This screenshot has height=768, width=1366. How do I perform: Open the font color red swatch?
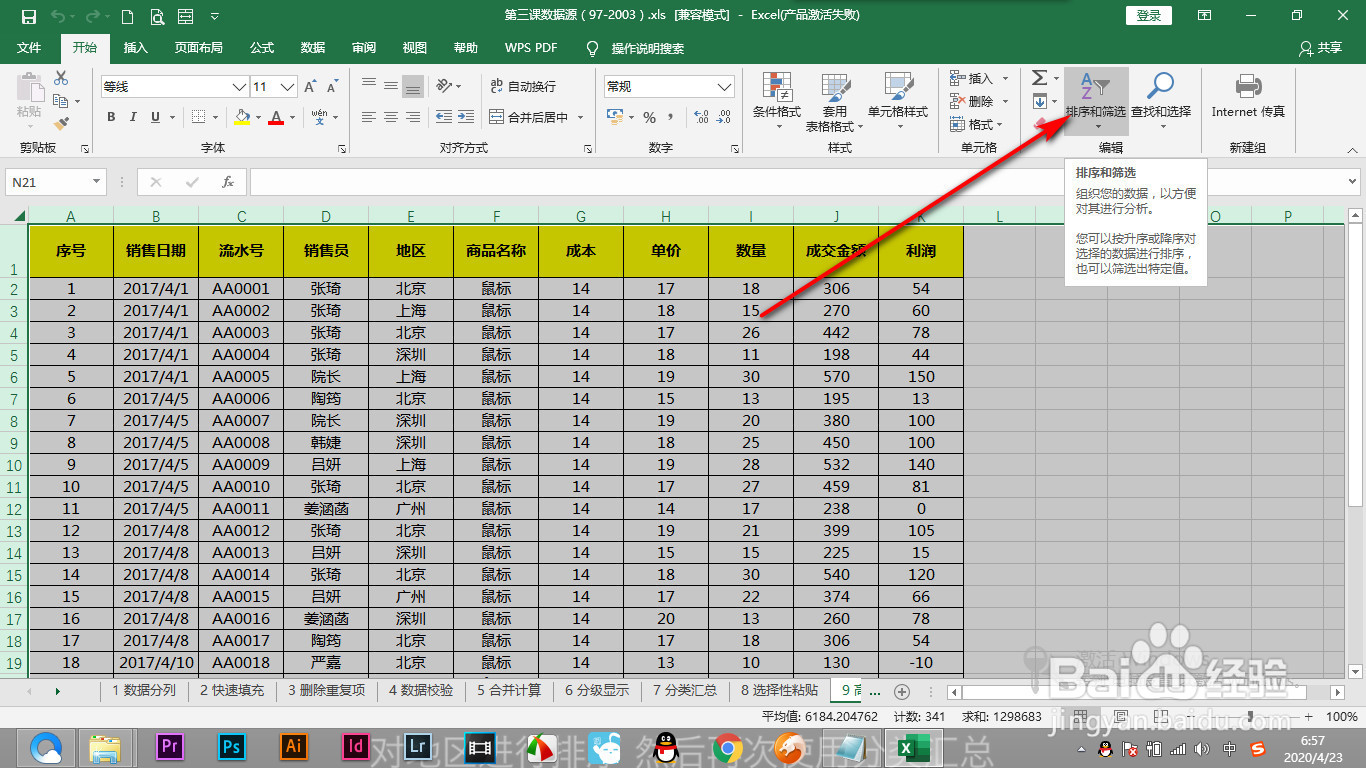(277, 117)
